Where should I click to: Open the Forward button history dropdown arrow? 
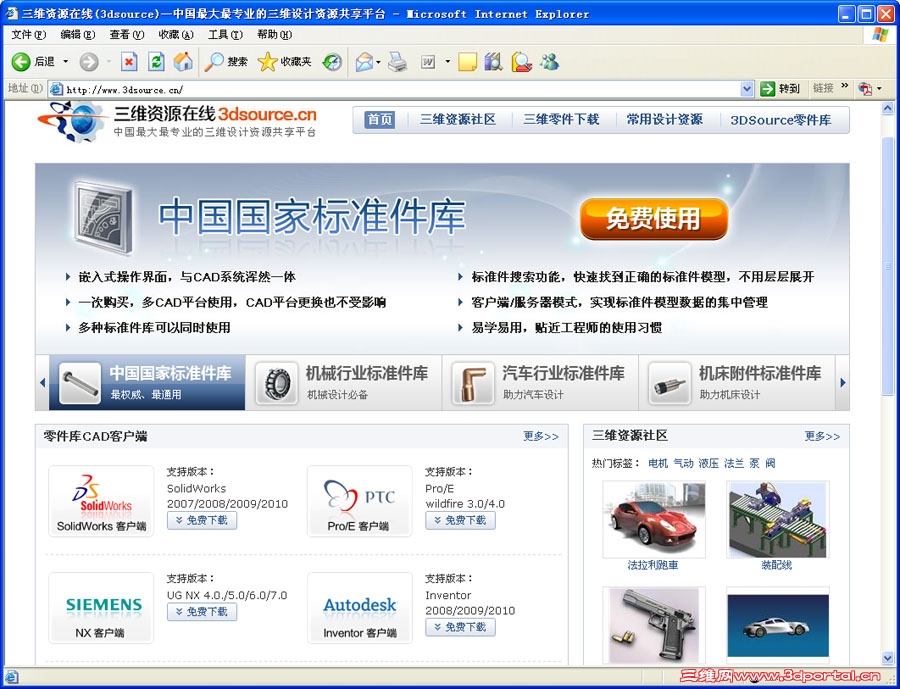point(108,61)
